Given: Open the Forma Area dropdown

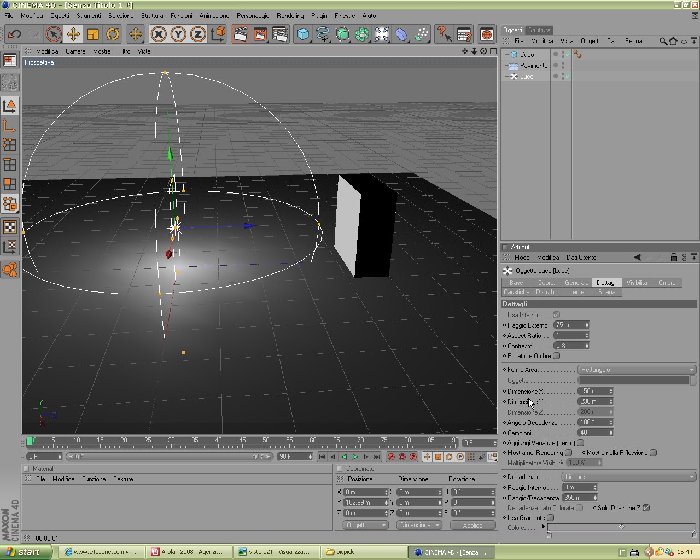Looking at the screenshot, I should [637, 370].
